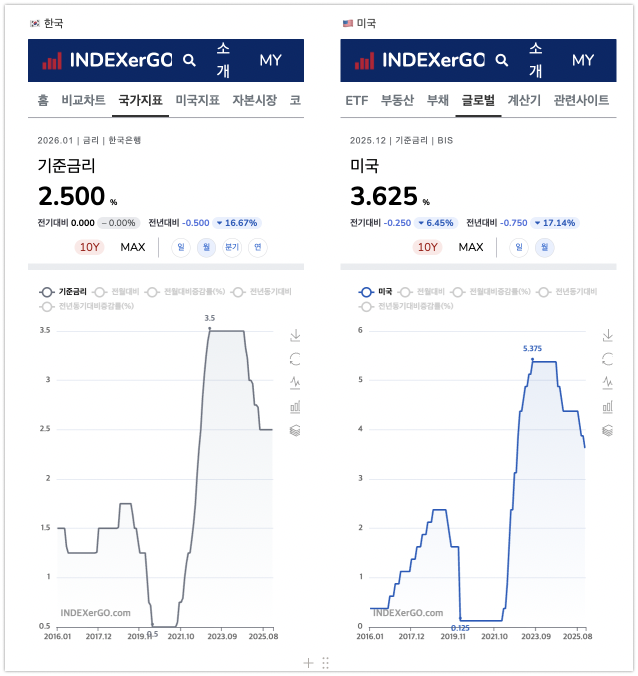Open the MY link in the US header
Screen dimensions: 638x676
click(x=583, y=60)
